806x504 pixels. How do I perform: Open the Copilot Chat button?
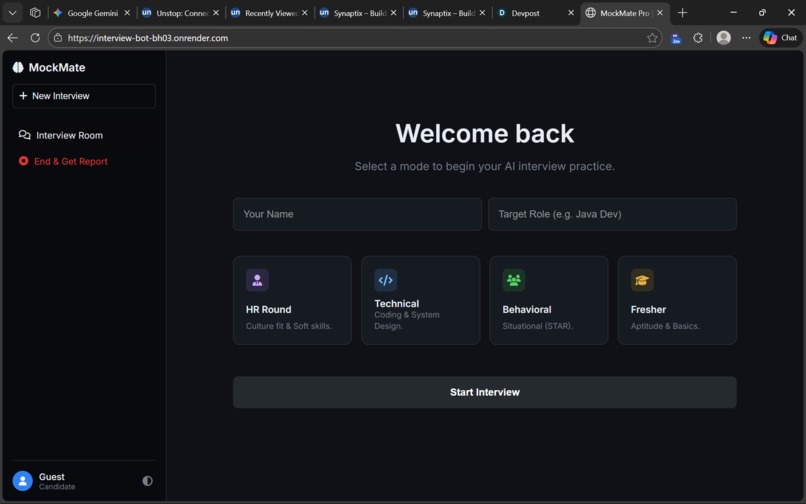point(780,38)
